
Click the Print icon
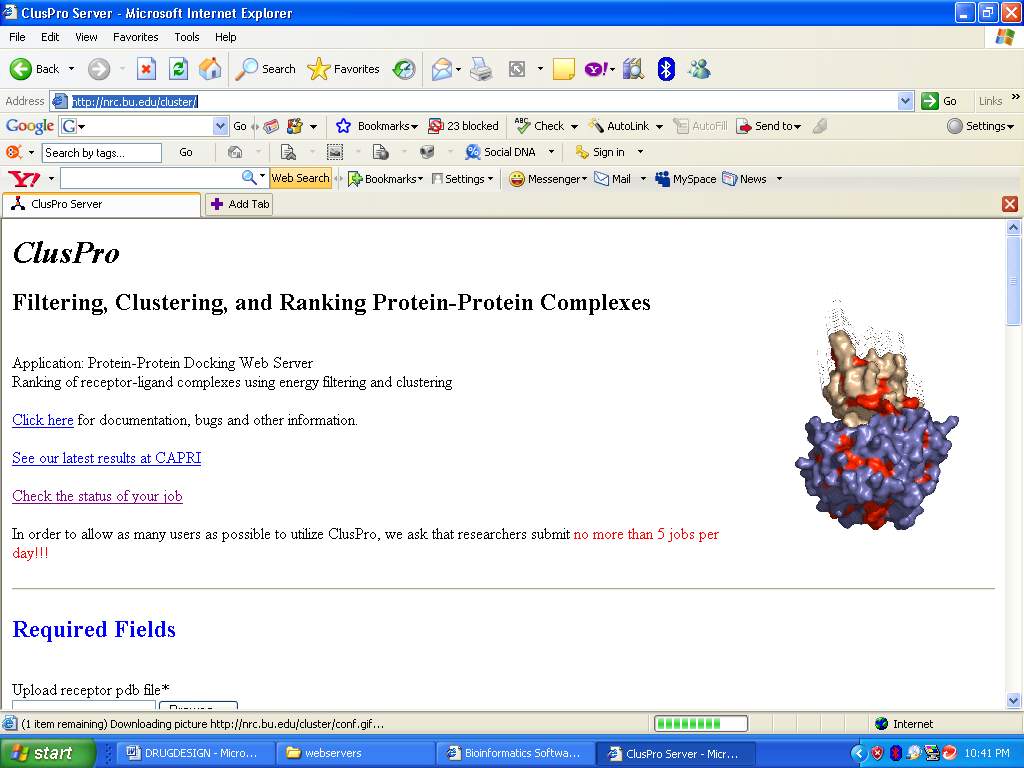tap(481, 69)
